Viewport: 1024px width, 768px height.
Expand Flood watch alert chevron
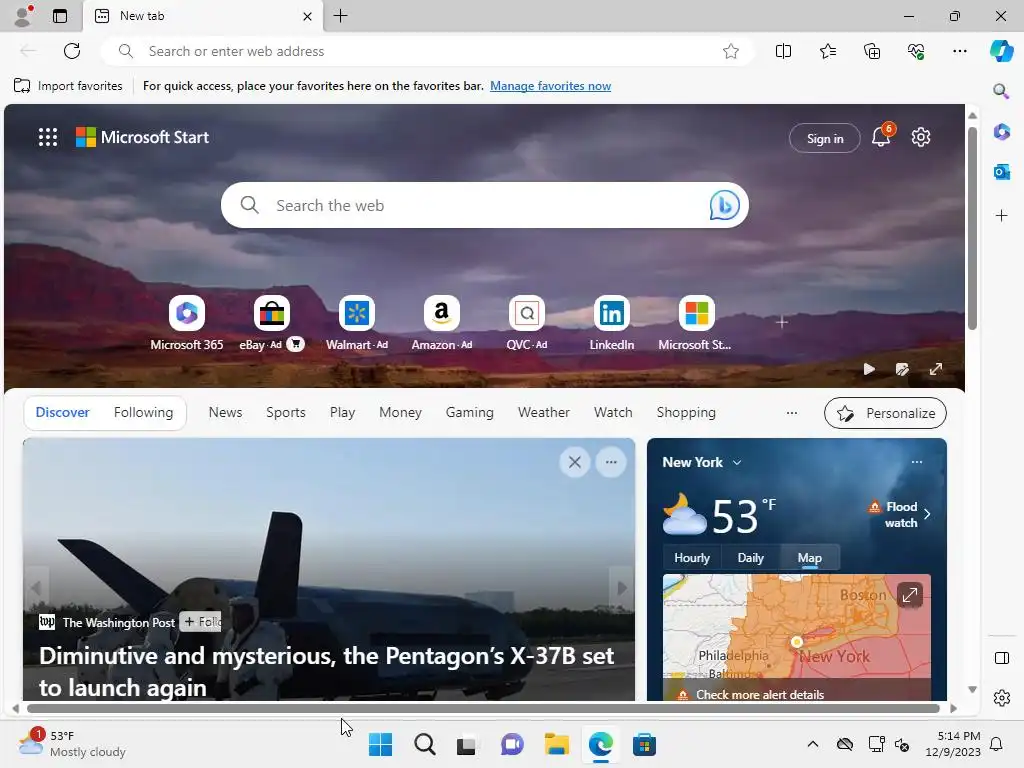tap(927, 514)
